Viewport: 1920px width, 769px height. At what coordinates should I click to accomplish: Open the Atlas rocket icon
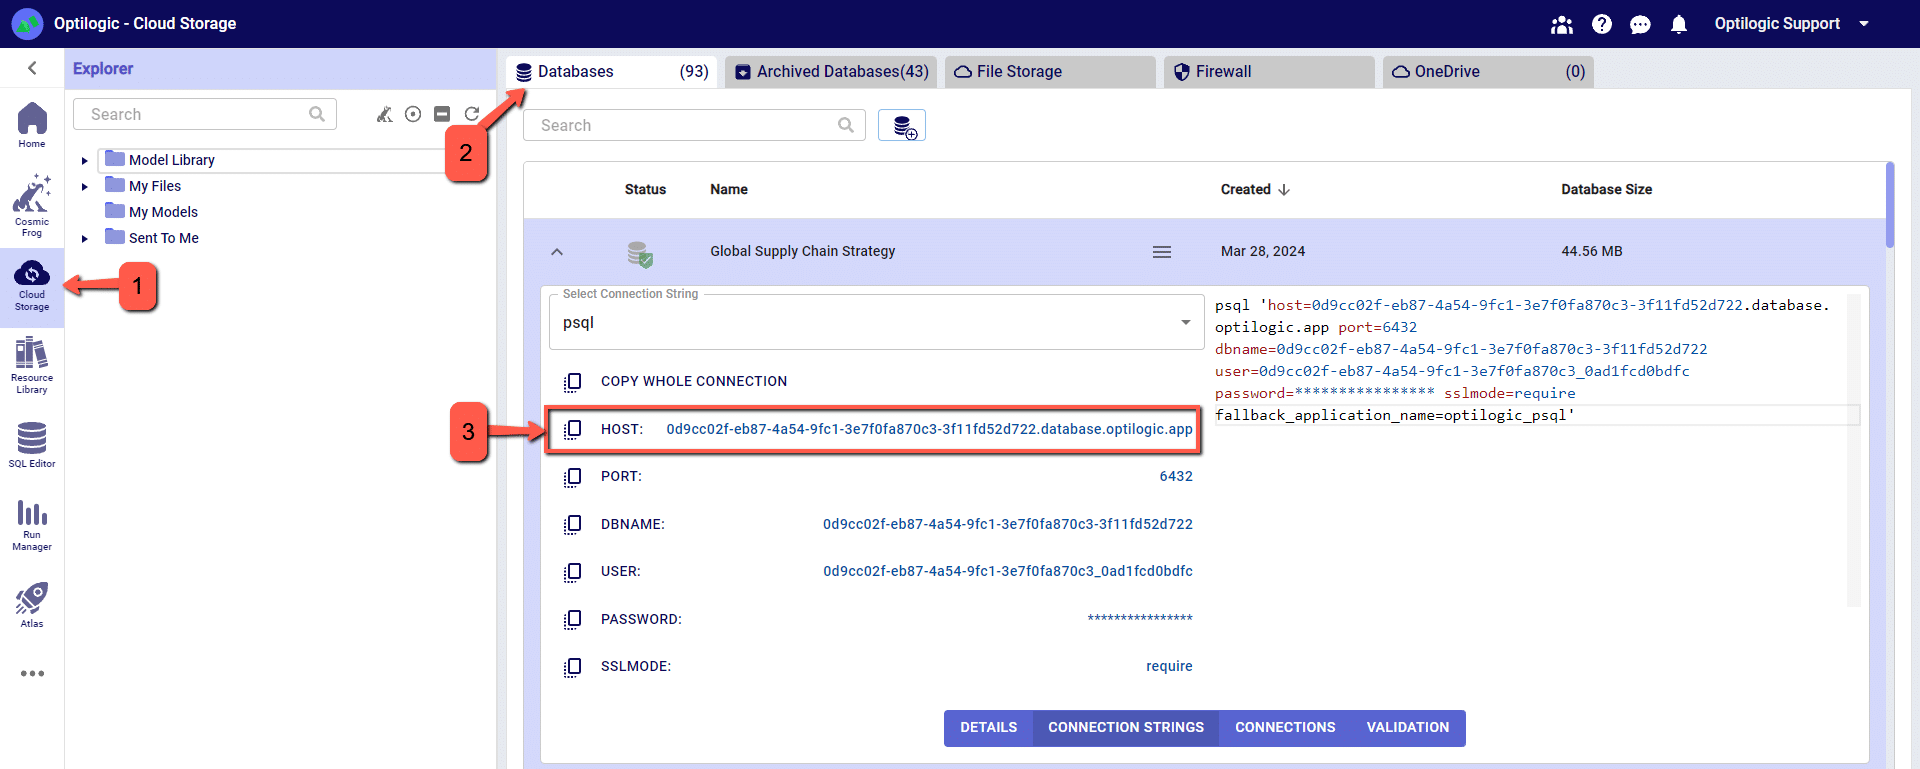[32, 605]
